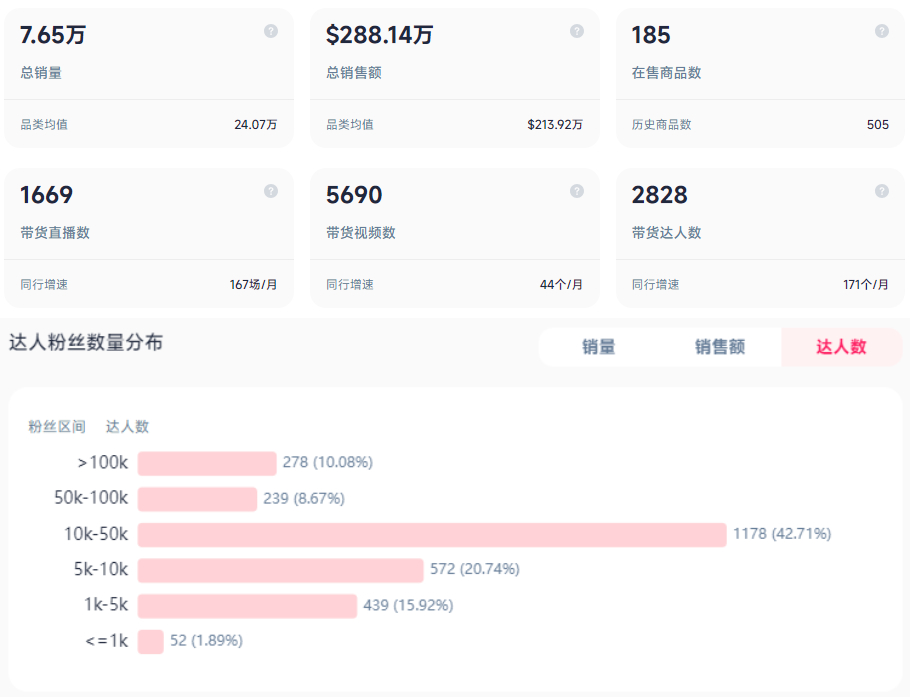
Task: Click the 1178 (42.71%) bar label
Action: tap(782, 534)
